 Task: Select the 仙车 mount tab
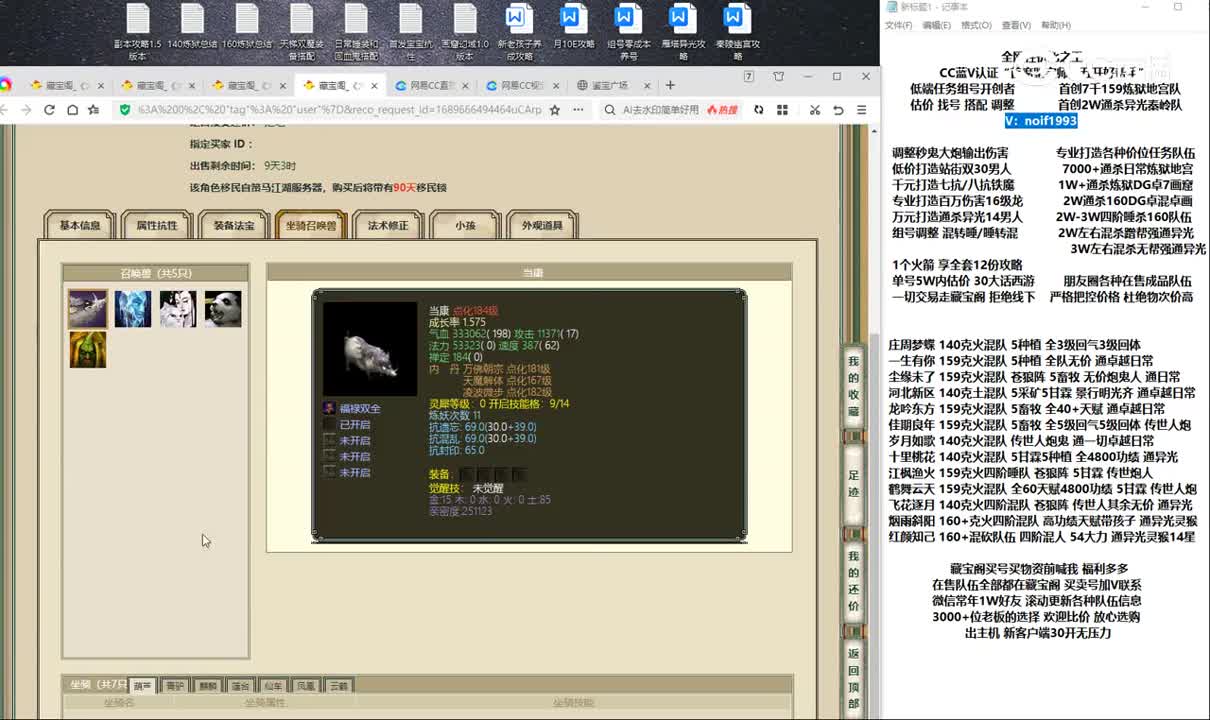coord(273,686)
